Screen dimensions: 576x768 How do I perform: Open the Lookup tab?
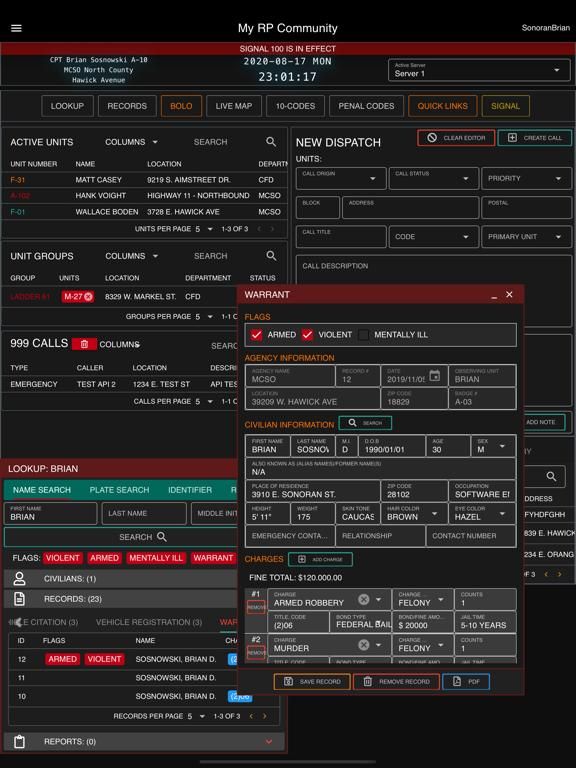67,106
